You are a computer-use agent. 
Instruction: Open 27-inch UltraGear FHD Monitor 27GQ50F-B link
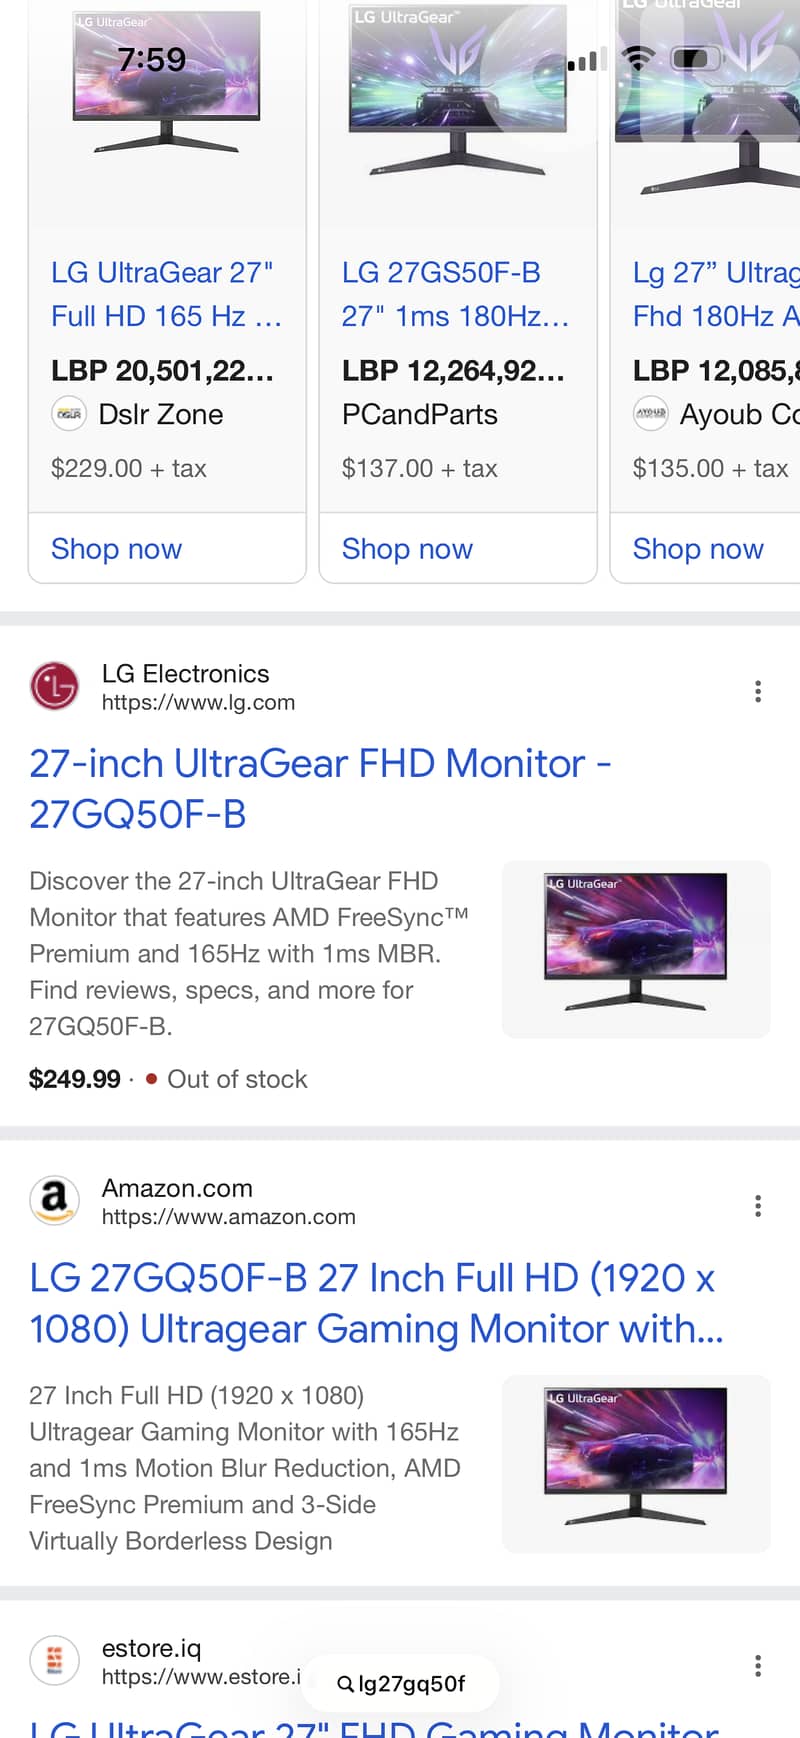pos(320,789)
